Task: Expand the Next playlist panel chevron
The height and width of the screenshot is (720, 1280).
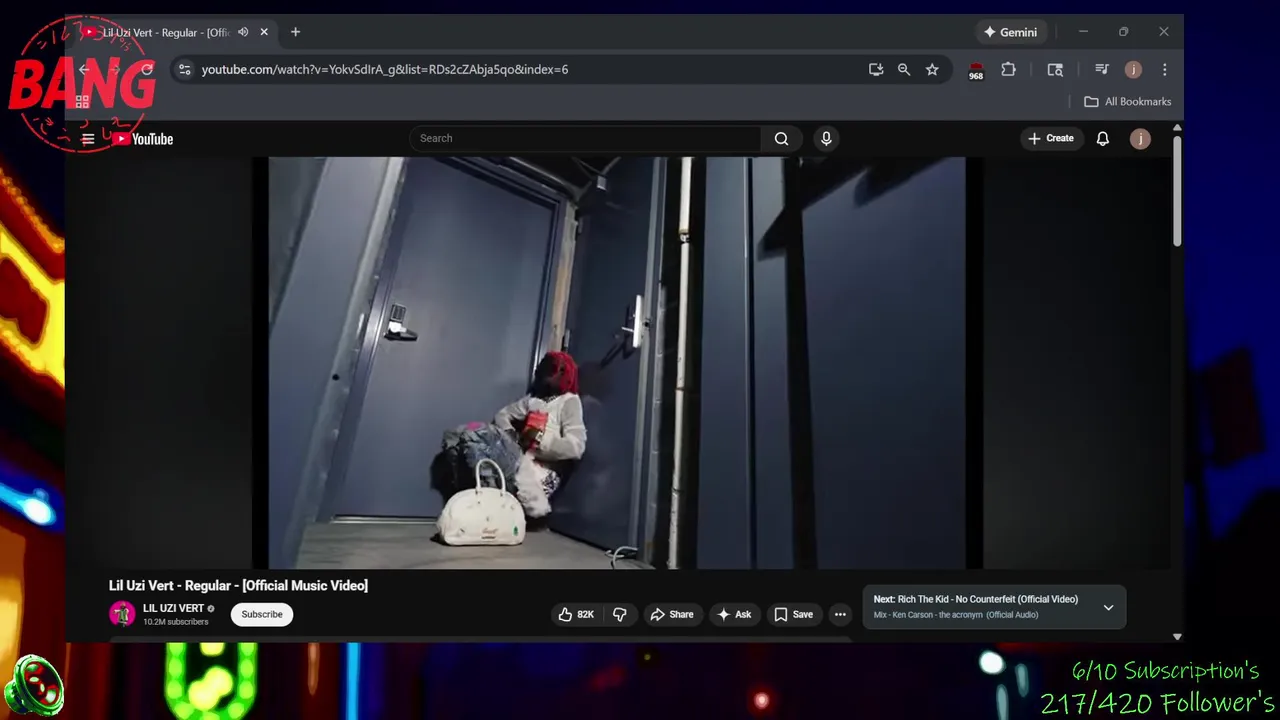Action: click(x=1108, y=607)
